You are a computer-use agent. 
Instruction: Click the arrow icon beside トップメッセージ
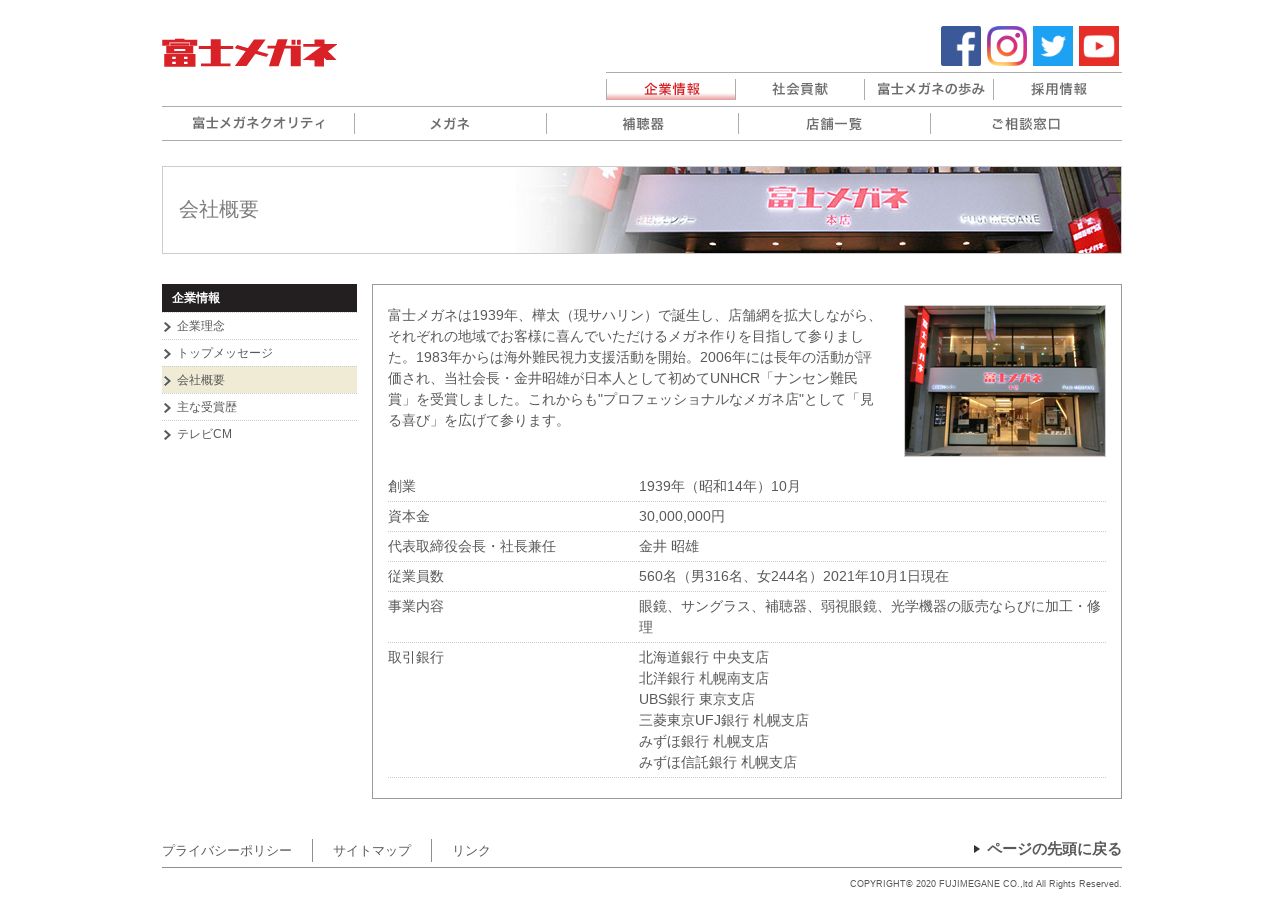(167, 354)
